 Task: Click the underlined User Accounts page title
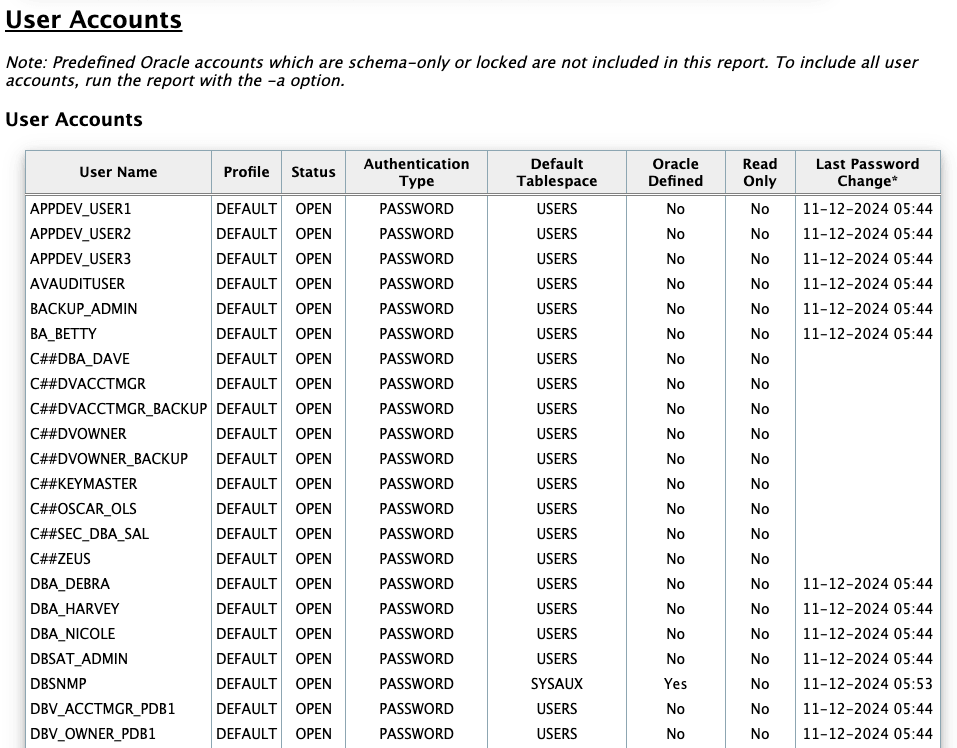point(94,20)
